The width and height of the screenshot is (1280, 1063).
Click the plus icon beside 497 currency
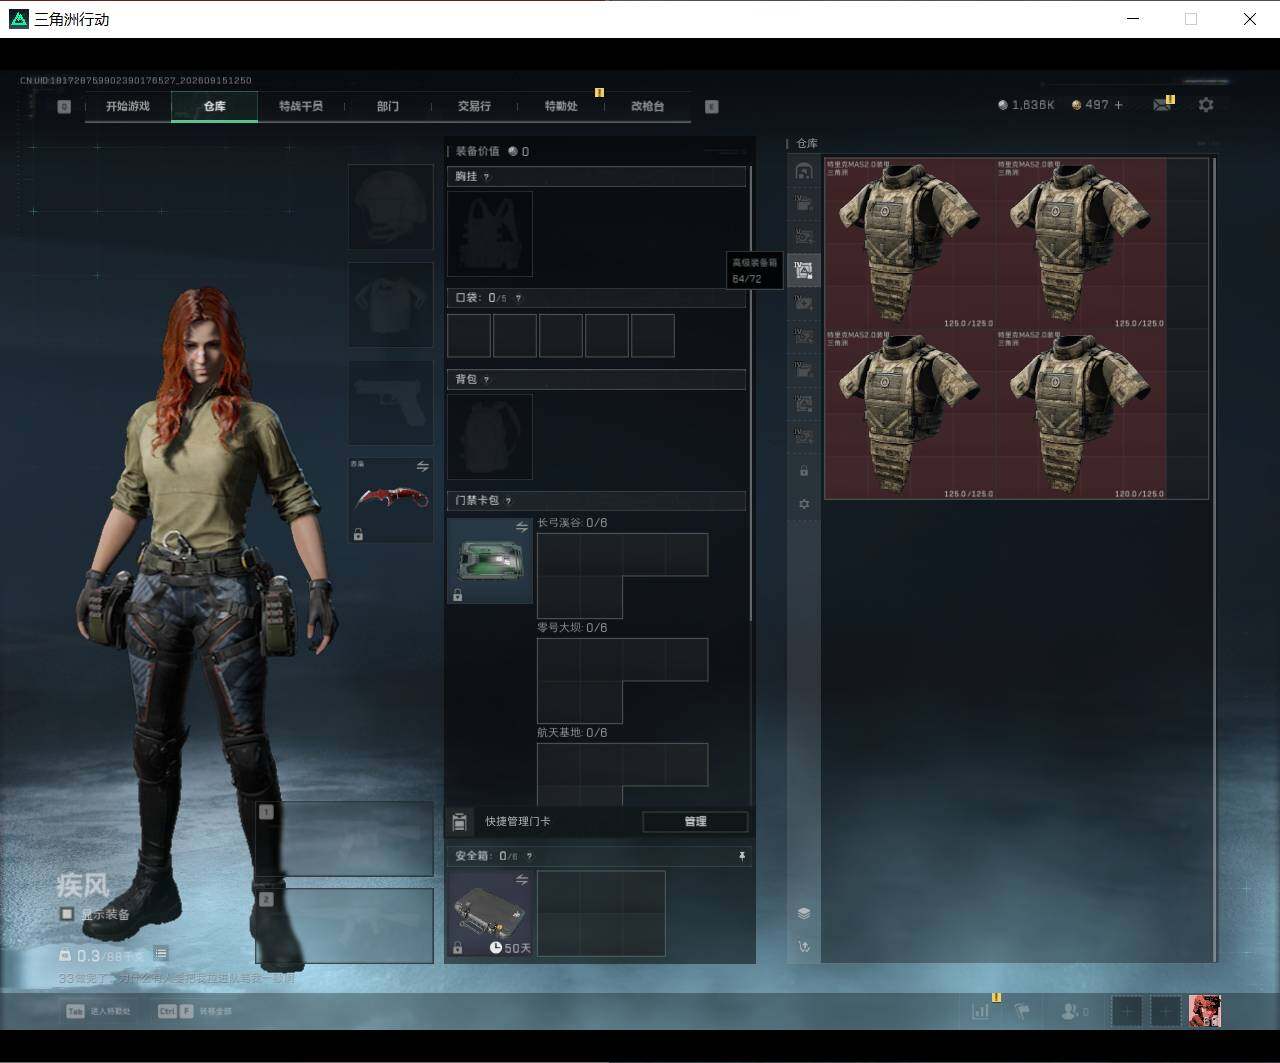(x=1118, y=105)
